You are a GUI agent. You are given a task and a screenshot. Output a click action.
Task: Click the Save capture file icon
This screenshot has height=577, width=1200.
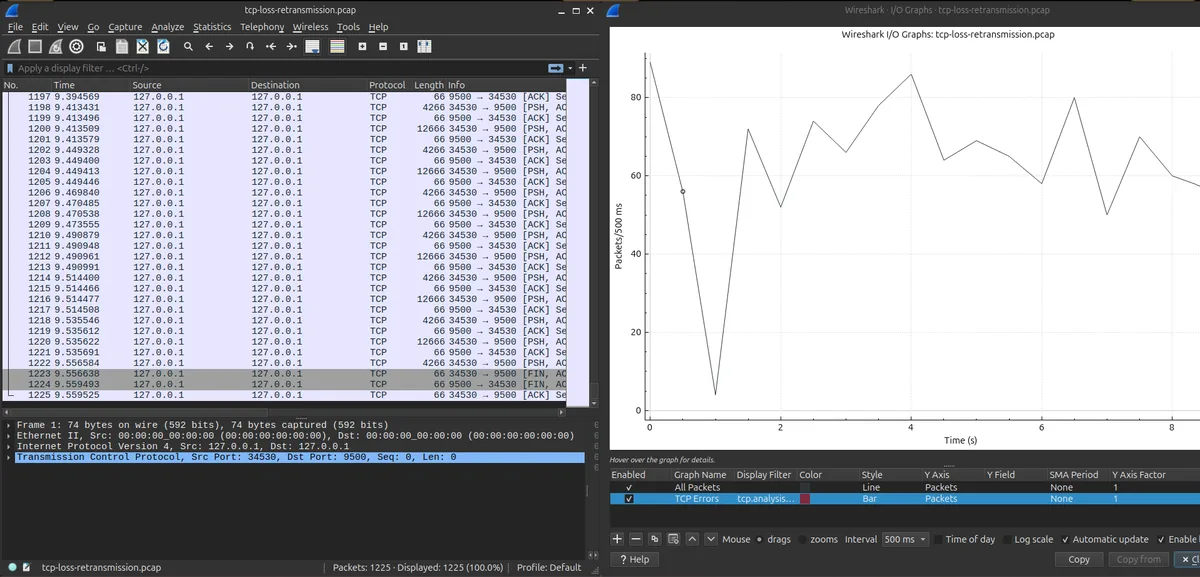tap(122, 46)
